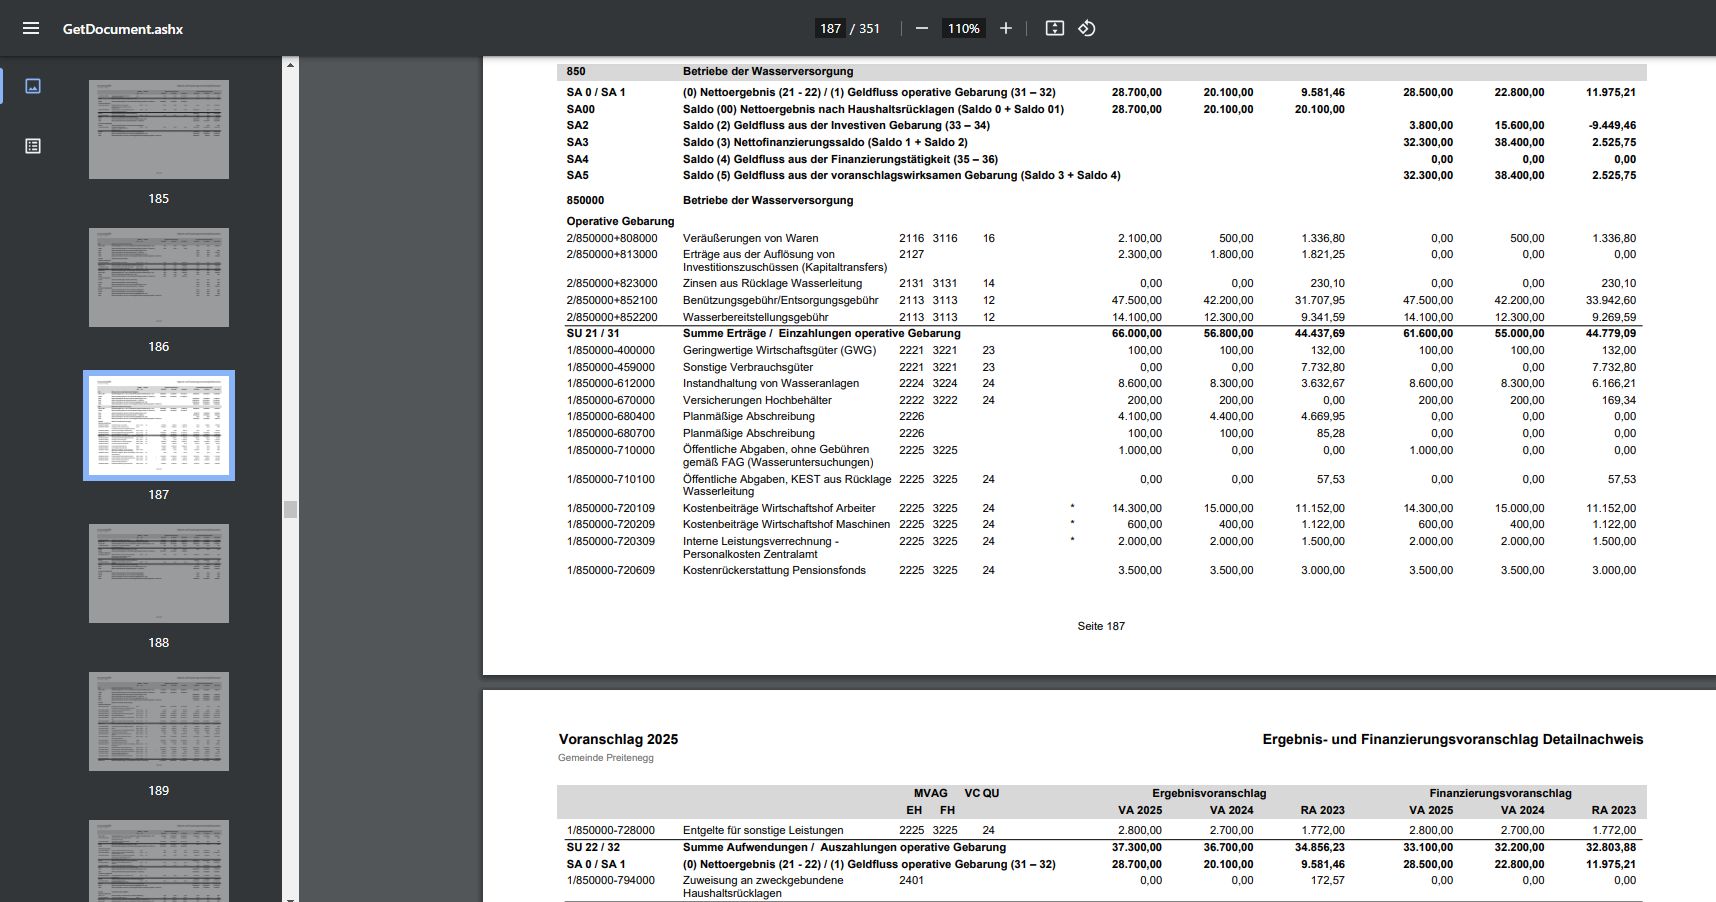
Task: Click the 'Ergebnisvoranschlag' column header
Action: pyautogui.click(x=1209, y=793)
